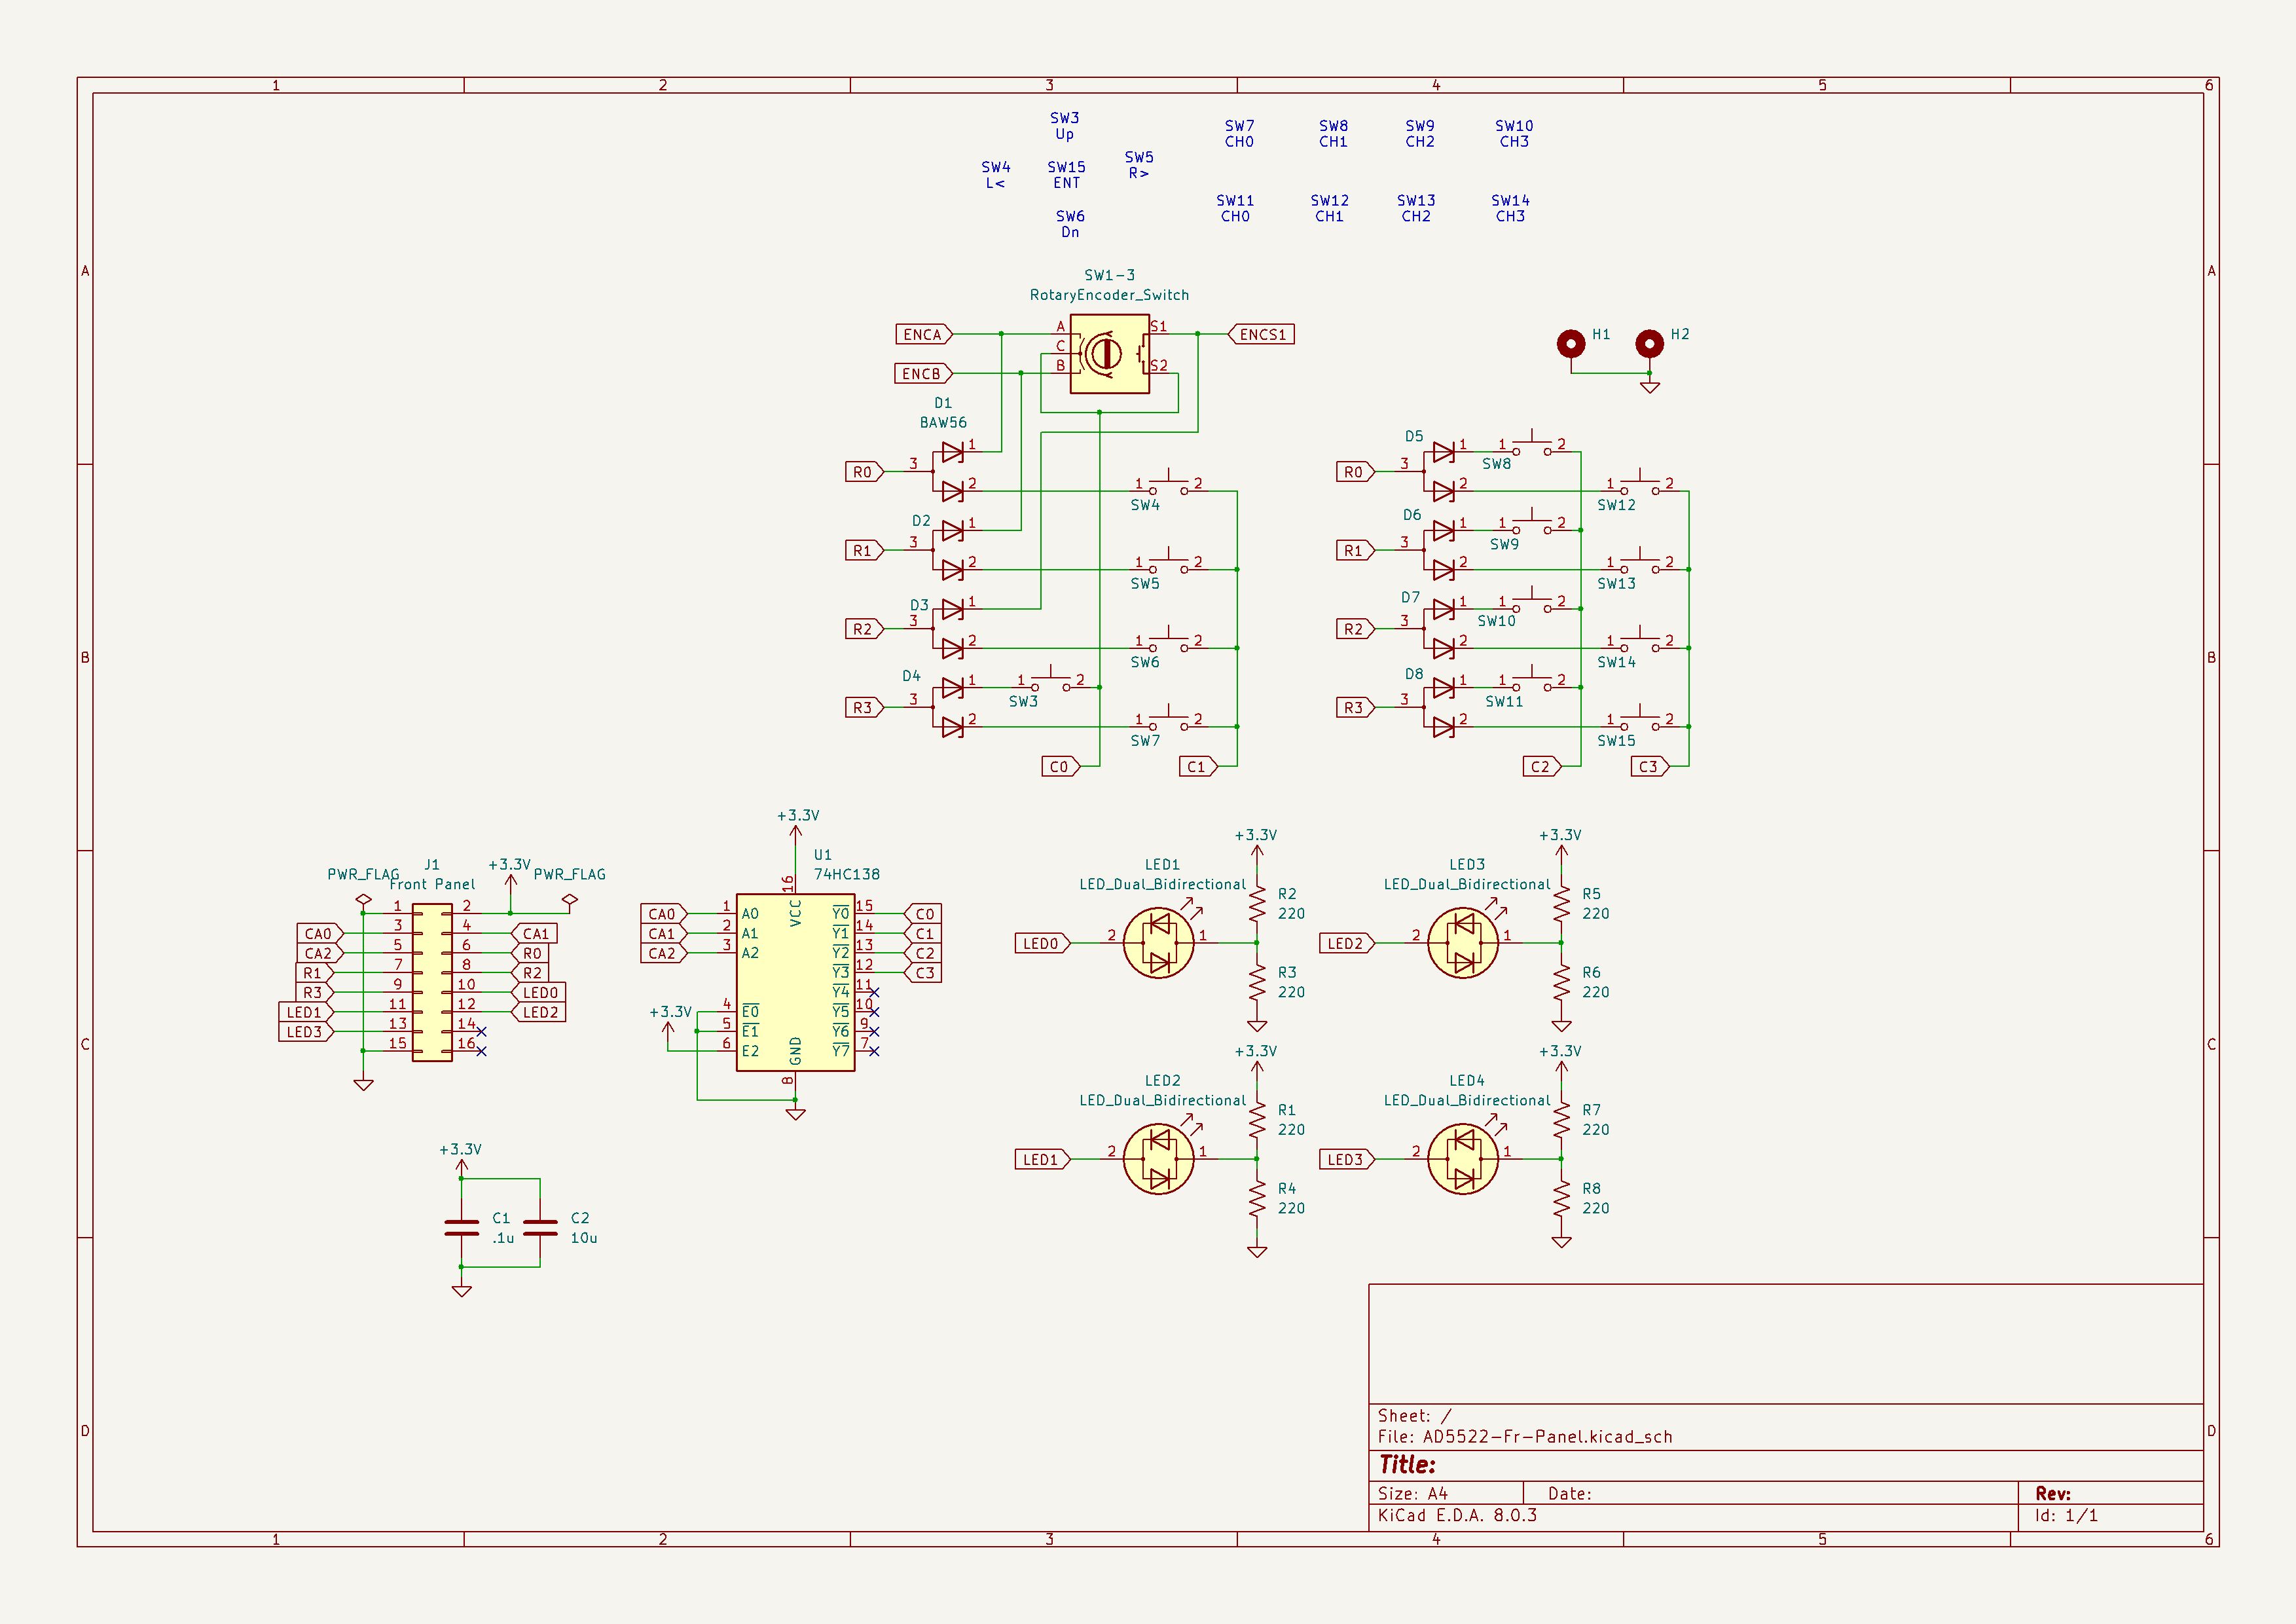The width and height of the screenshot is (2296, 1624).
Task: Click the 'File: AD5522-Fr-Panel.kicad_sch' text
Action: click(x=1525, y=1437)
